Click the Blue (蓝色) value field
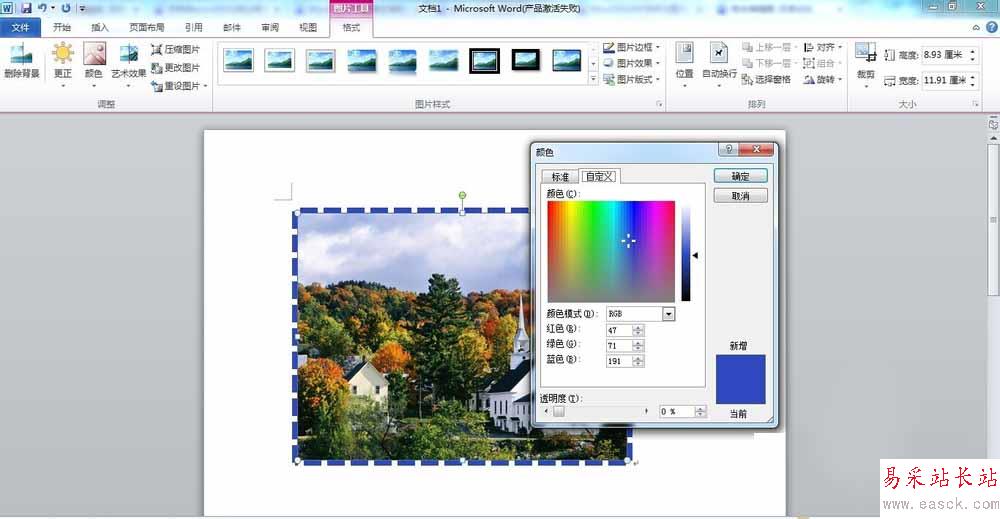 point(619,361)
